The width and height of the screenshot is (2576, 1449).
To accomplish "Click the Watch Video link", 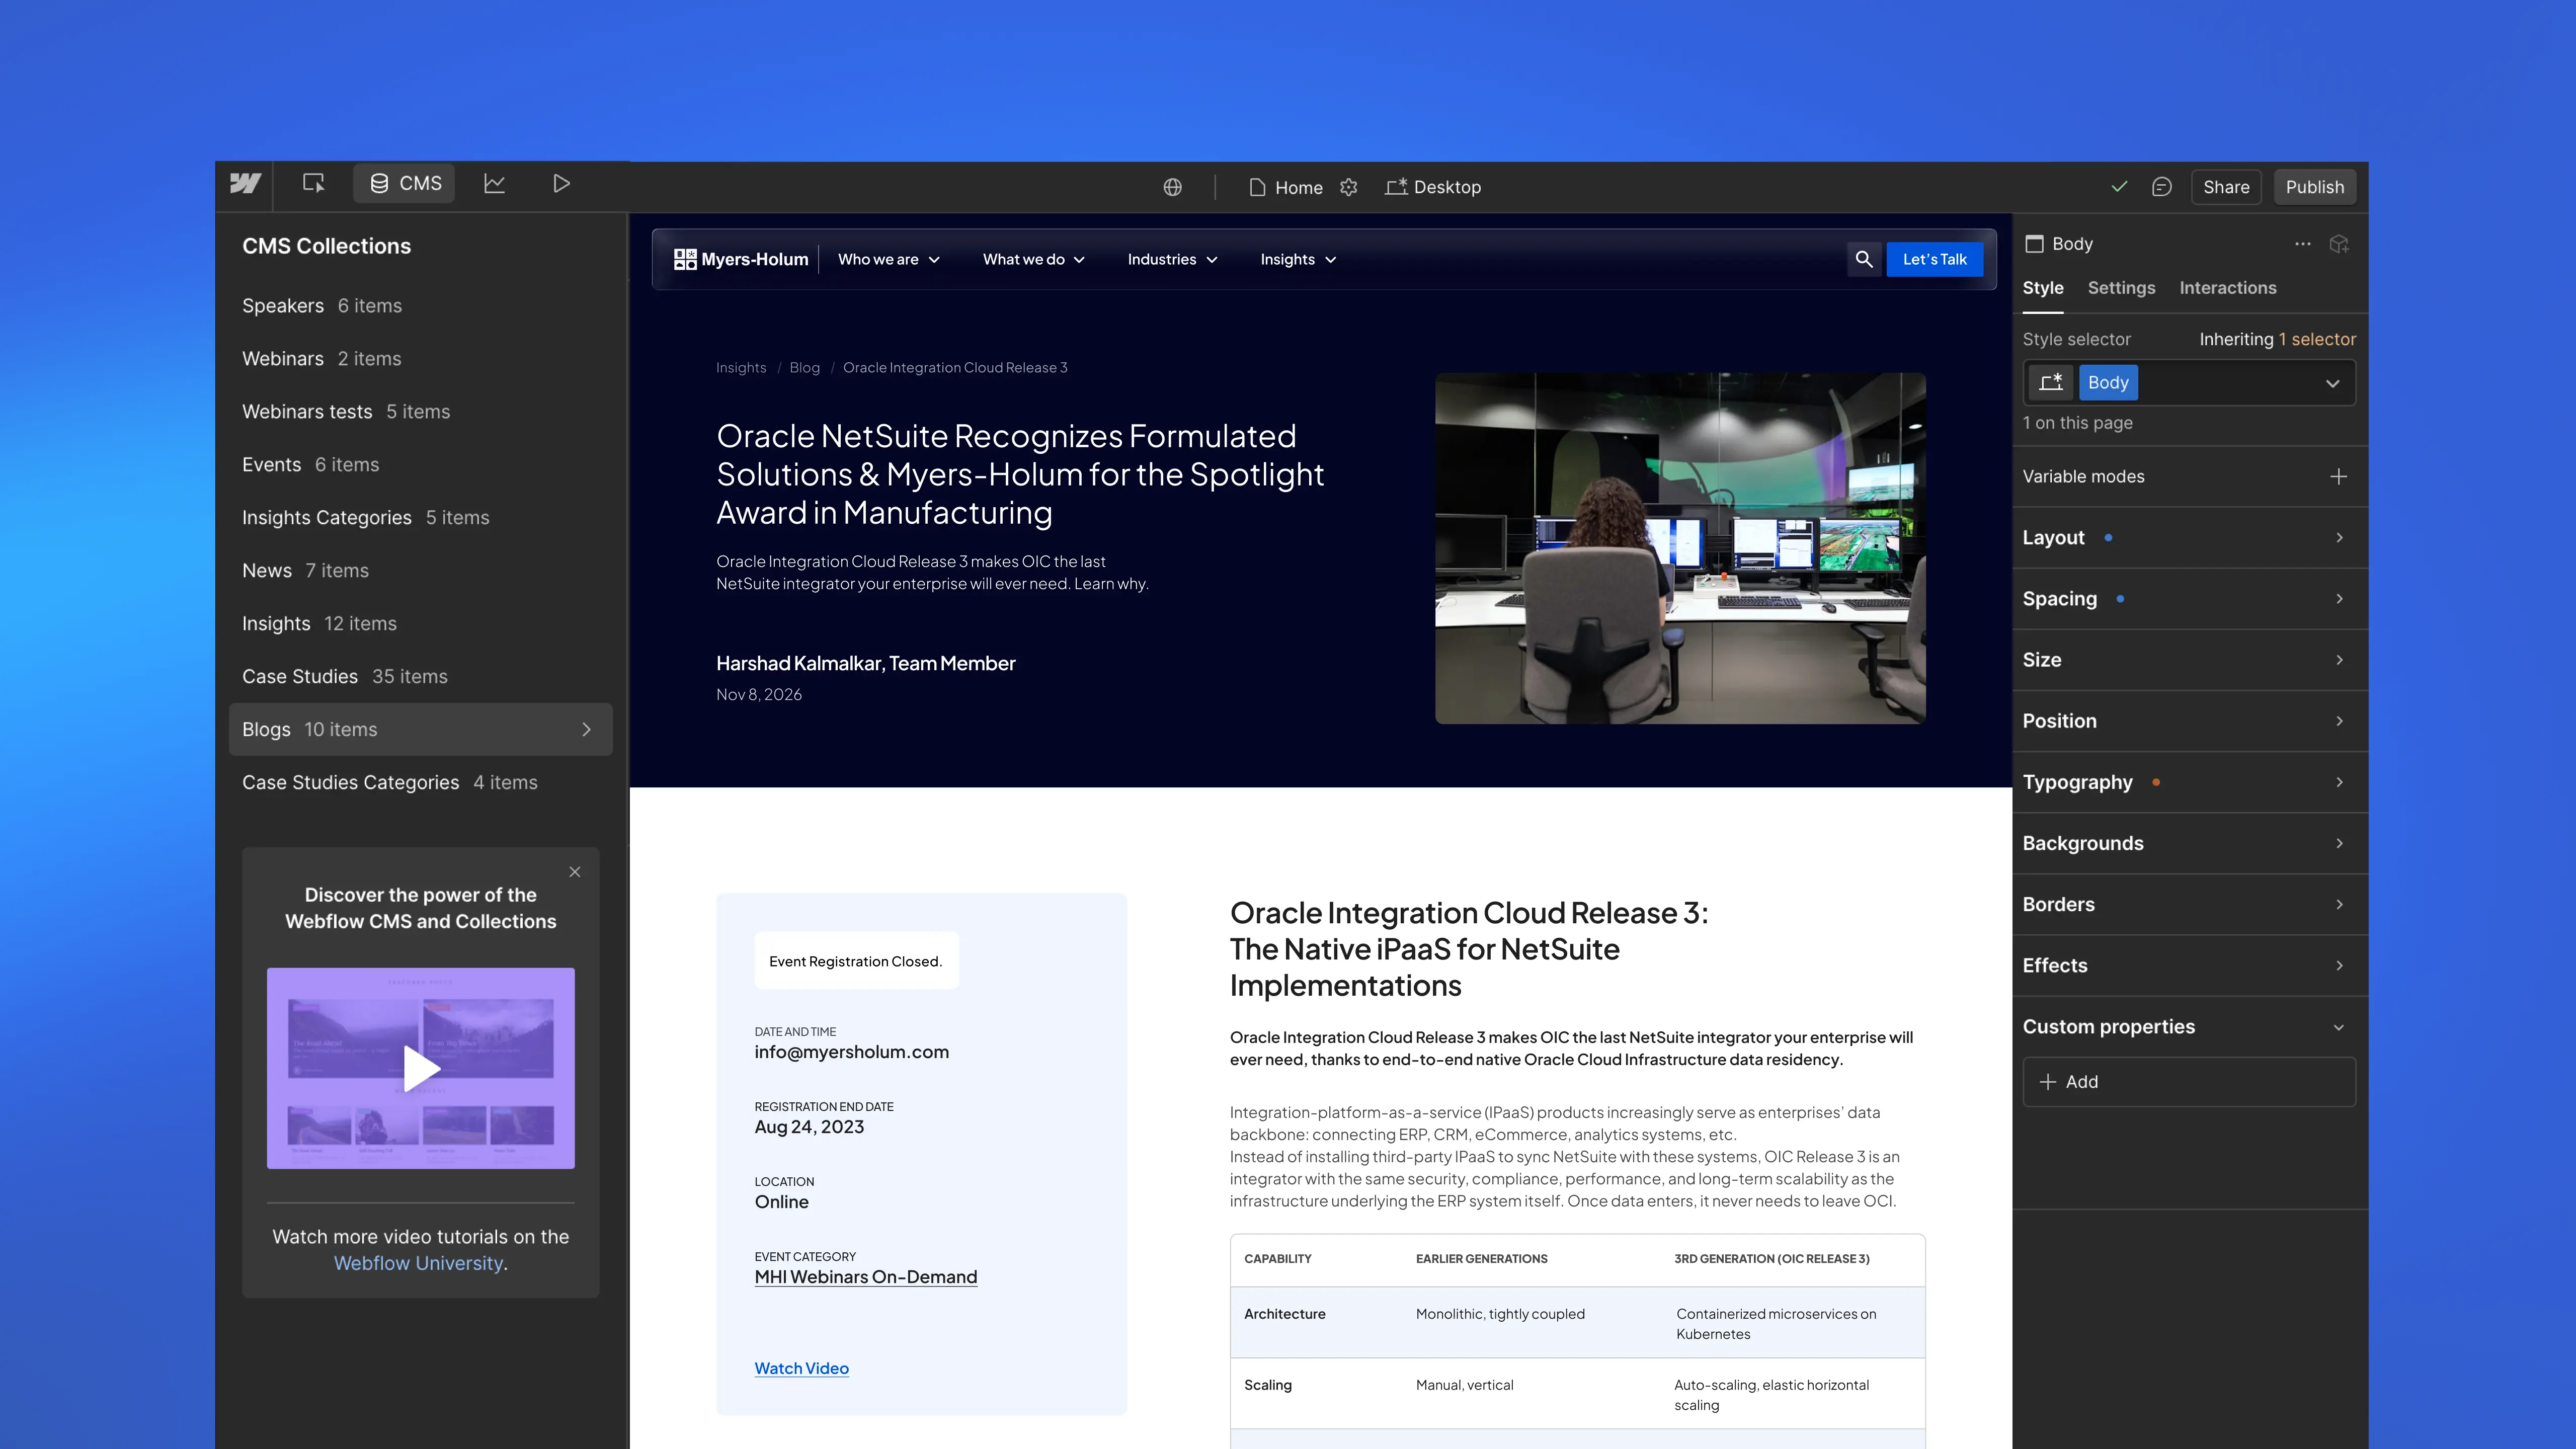I will coord(801,1369).
